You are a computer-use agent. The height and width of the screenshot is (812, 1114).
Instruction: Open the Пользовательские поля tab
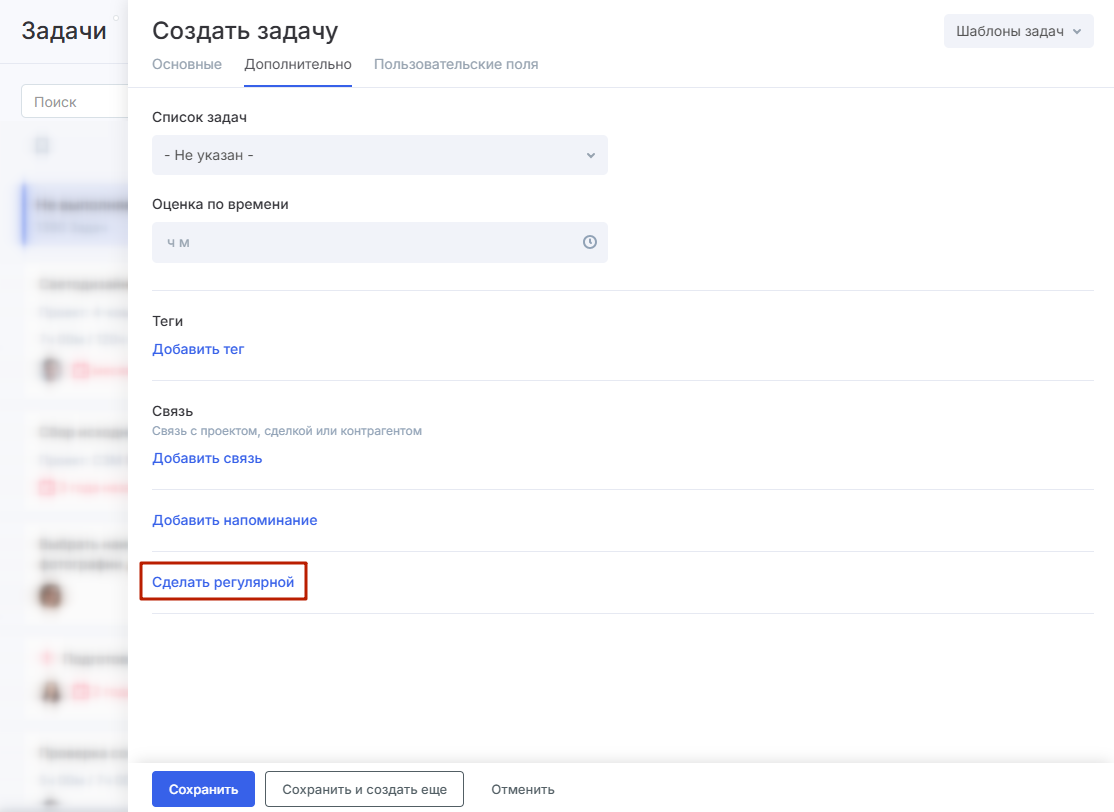[456, 65]
